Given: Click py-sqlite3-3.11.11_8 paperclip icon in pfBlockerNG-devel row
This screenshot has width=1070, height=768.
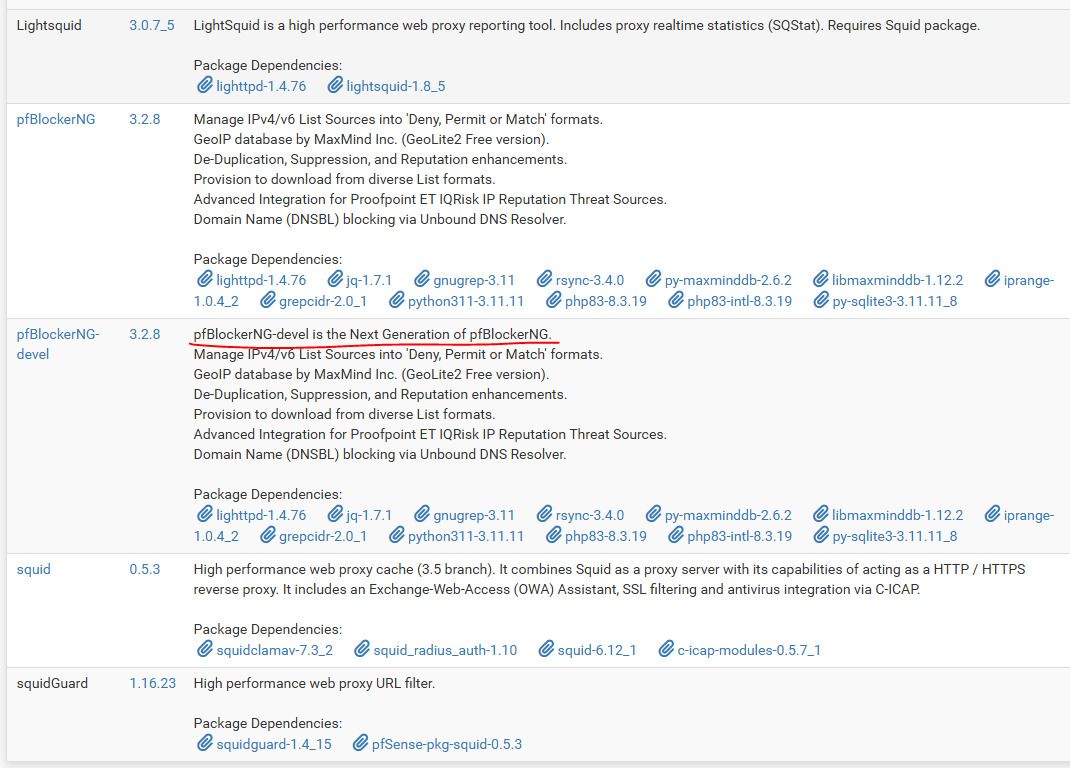Looking at the screenshot, I should coord(821,535).
